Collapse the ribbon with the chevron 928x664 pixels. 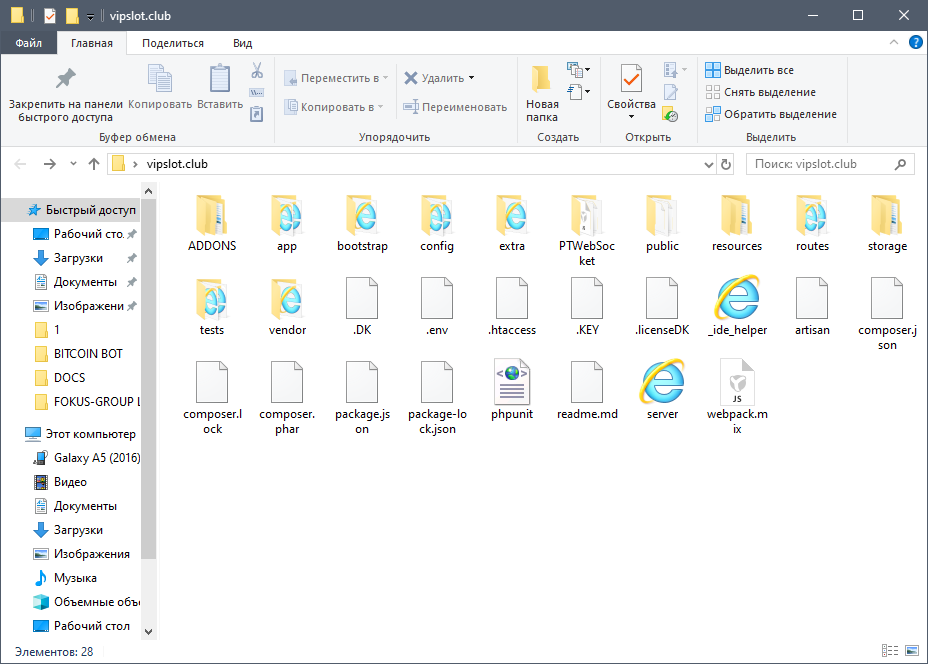pyautogui.click(x=894, y=43)
